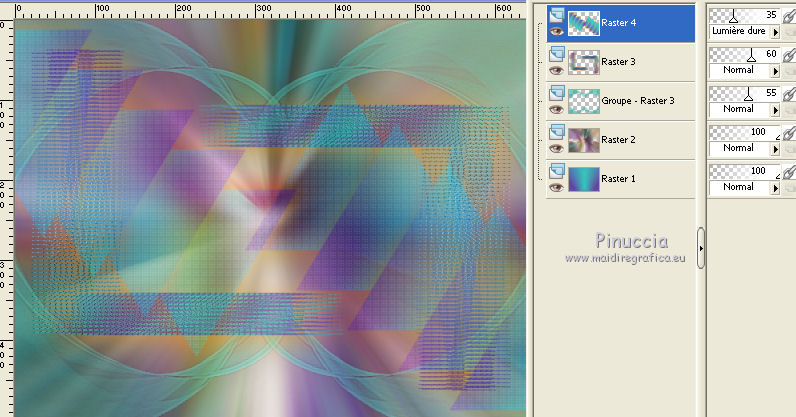Select the Raster 2 layer thumbnail
This screenshot has height=417, width=796.
(583, 141)
